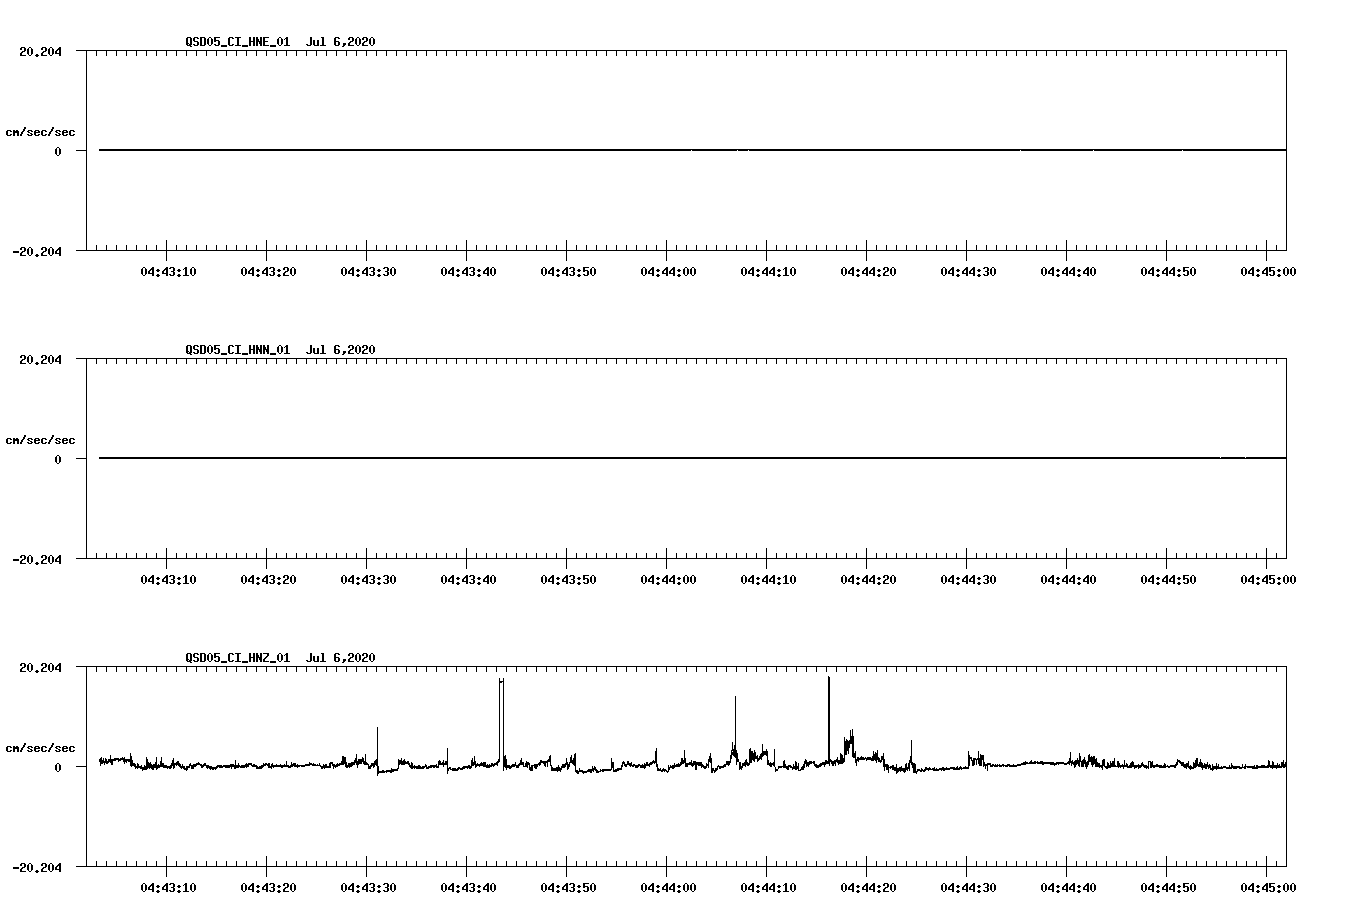This screenshot has height=924, width=1358.
Task: Click the 04:43:40 time label under HNZ plot
Action: (468, 887)
